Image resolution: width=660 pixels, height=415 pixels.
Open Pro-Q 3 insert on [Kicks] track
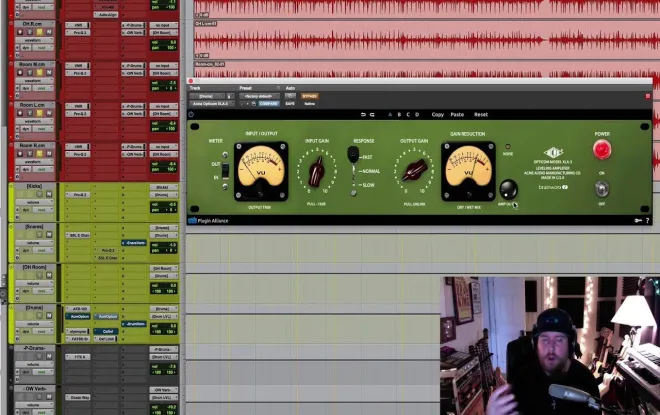point(78,195)
